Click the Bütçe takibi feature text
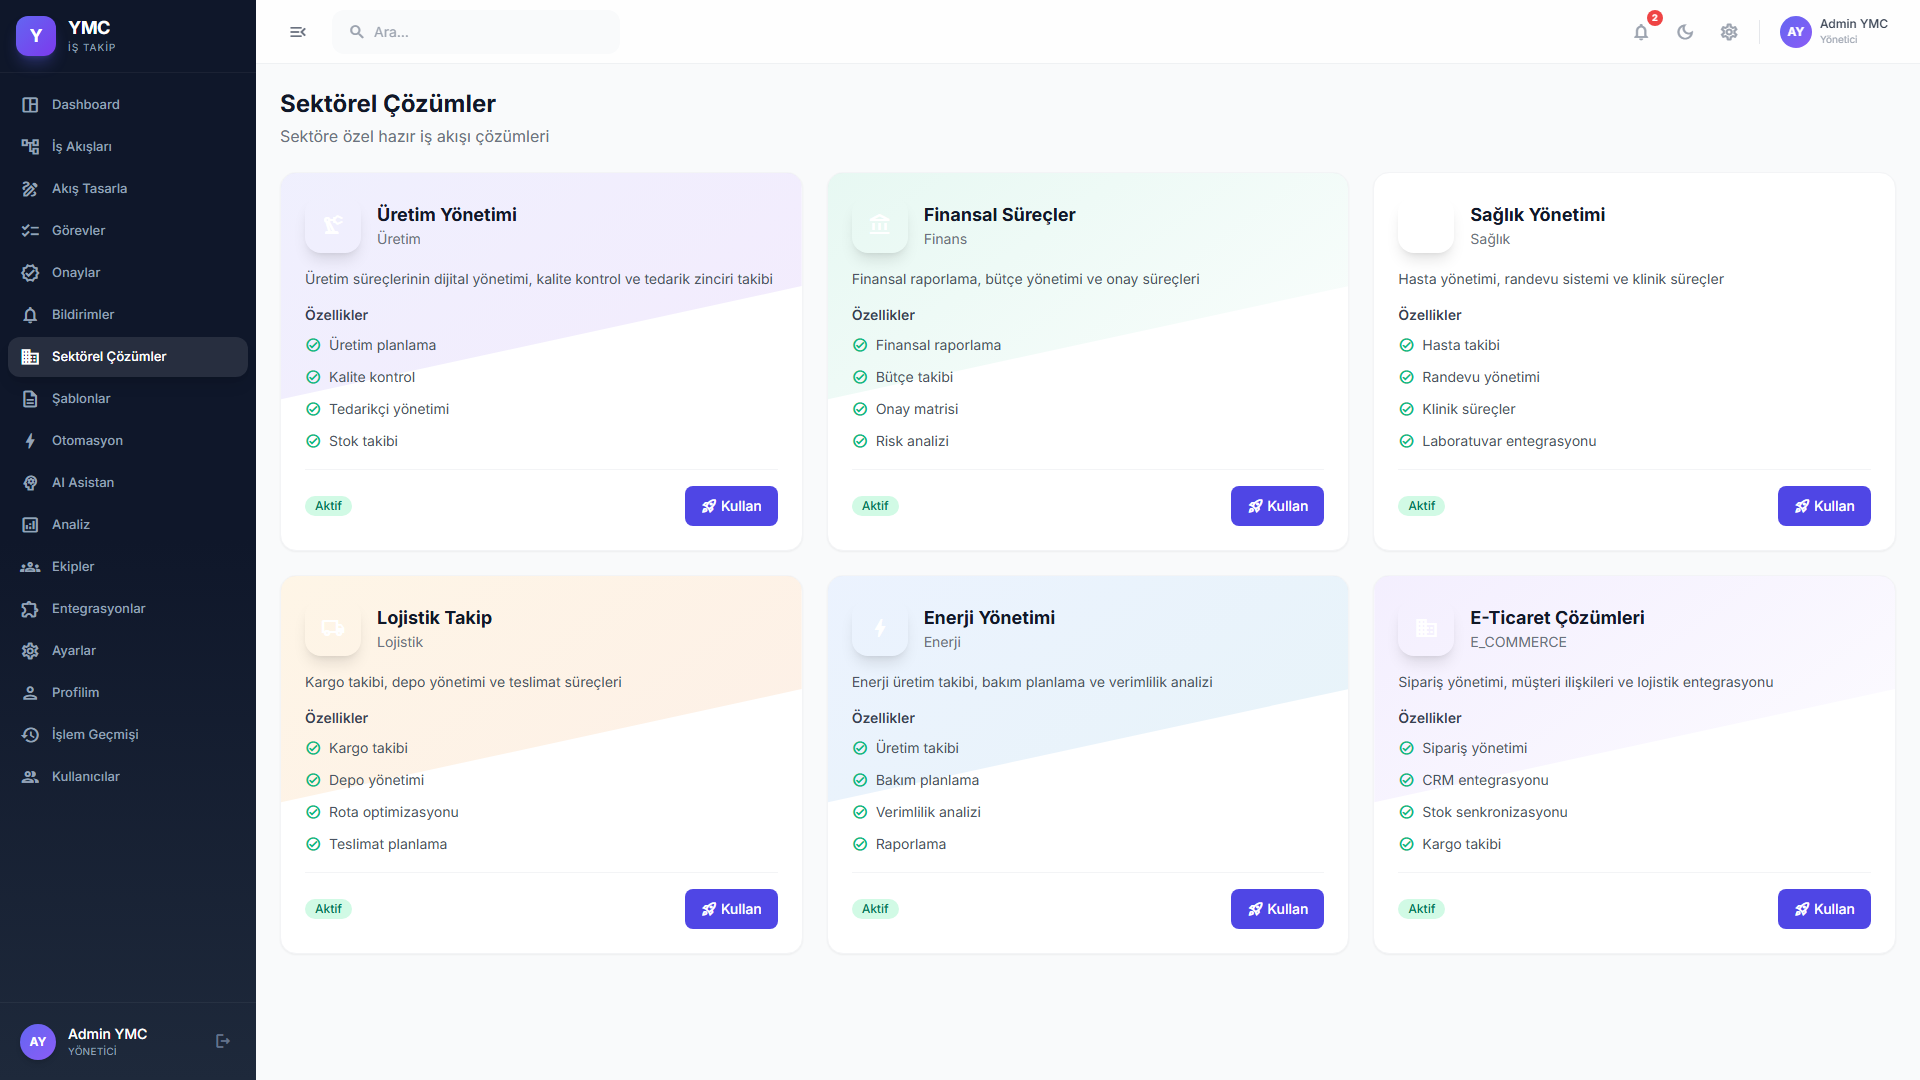This screenshot has width=1920, height=1080. [x=914, y=377]
